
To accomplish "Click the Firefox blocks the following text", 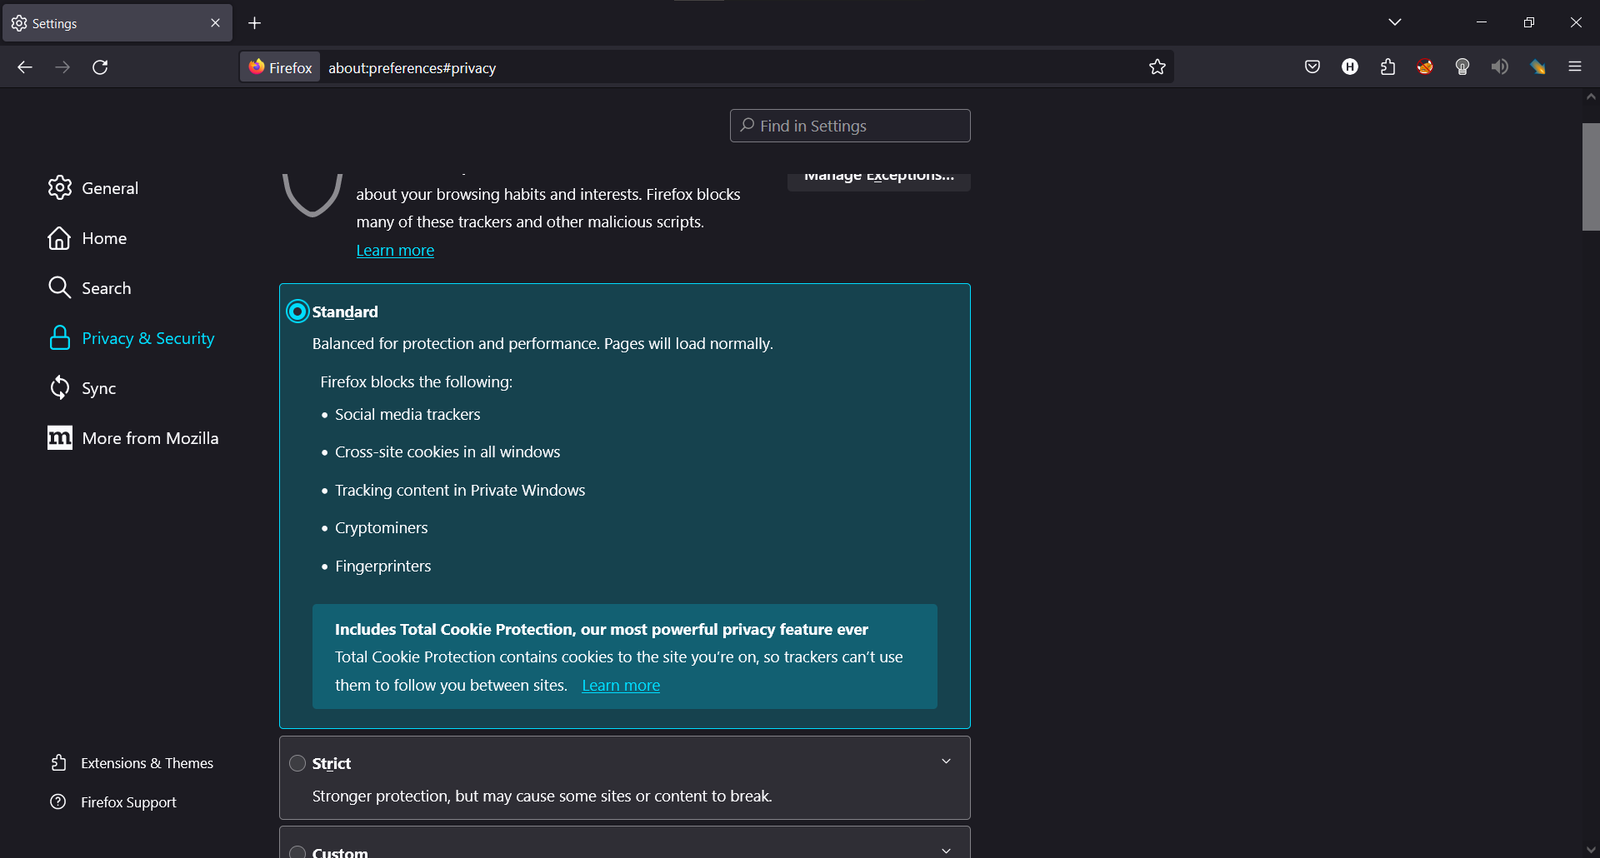I will point(416,382).
